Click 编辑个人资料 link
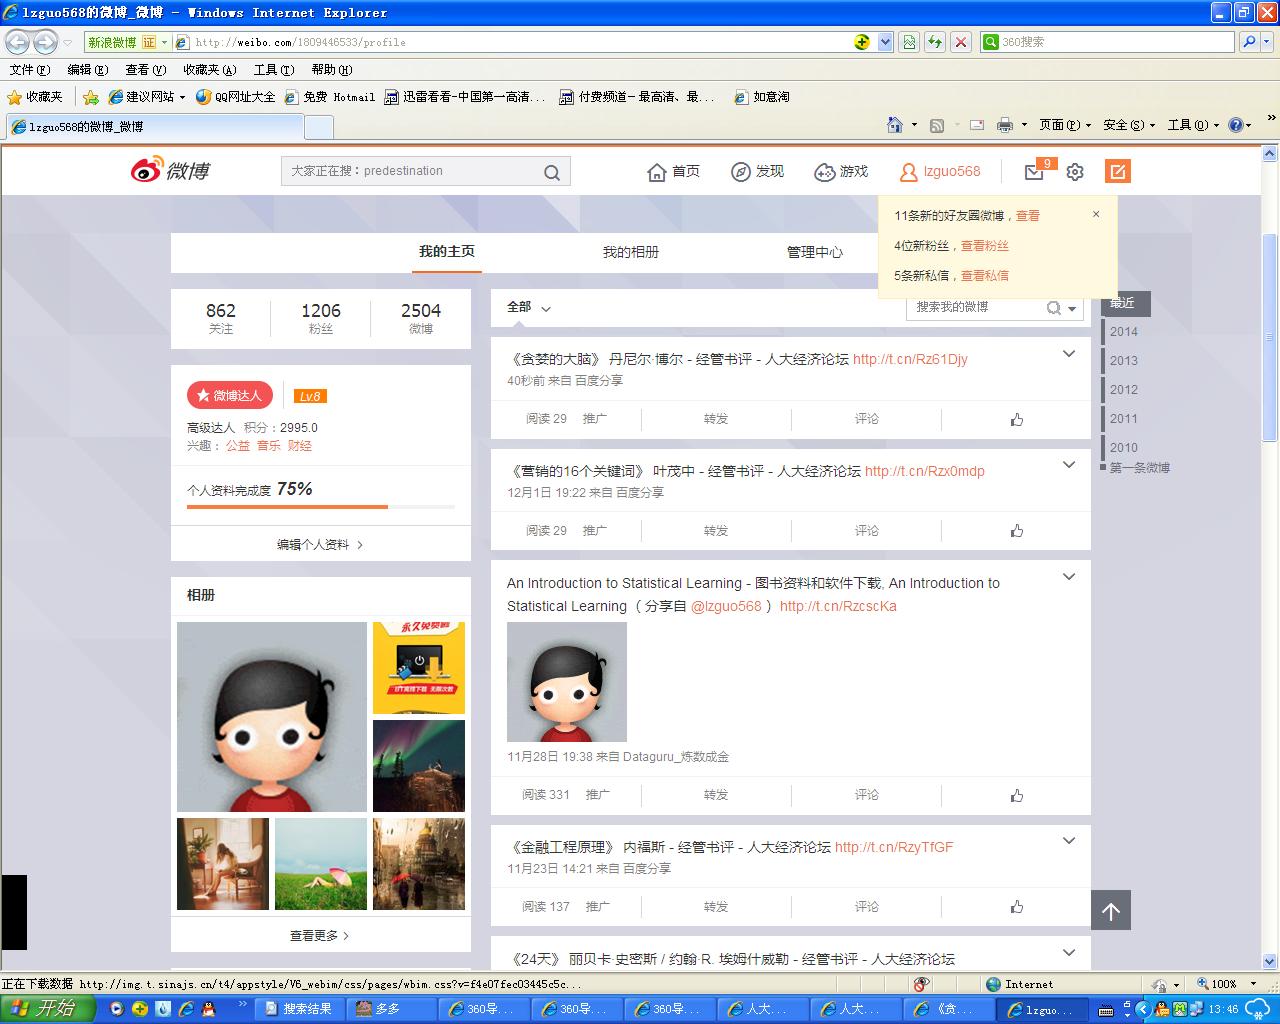Screen dimensions: 1280x1024 click(x=320, y=545)
